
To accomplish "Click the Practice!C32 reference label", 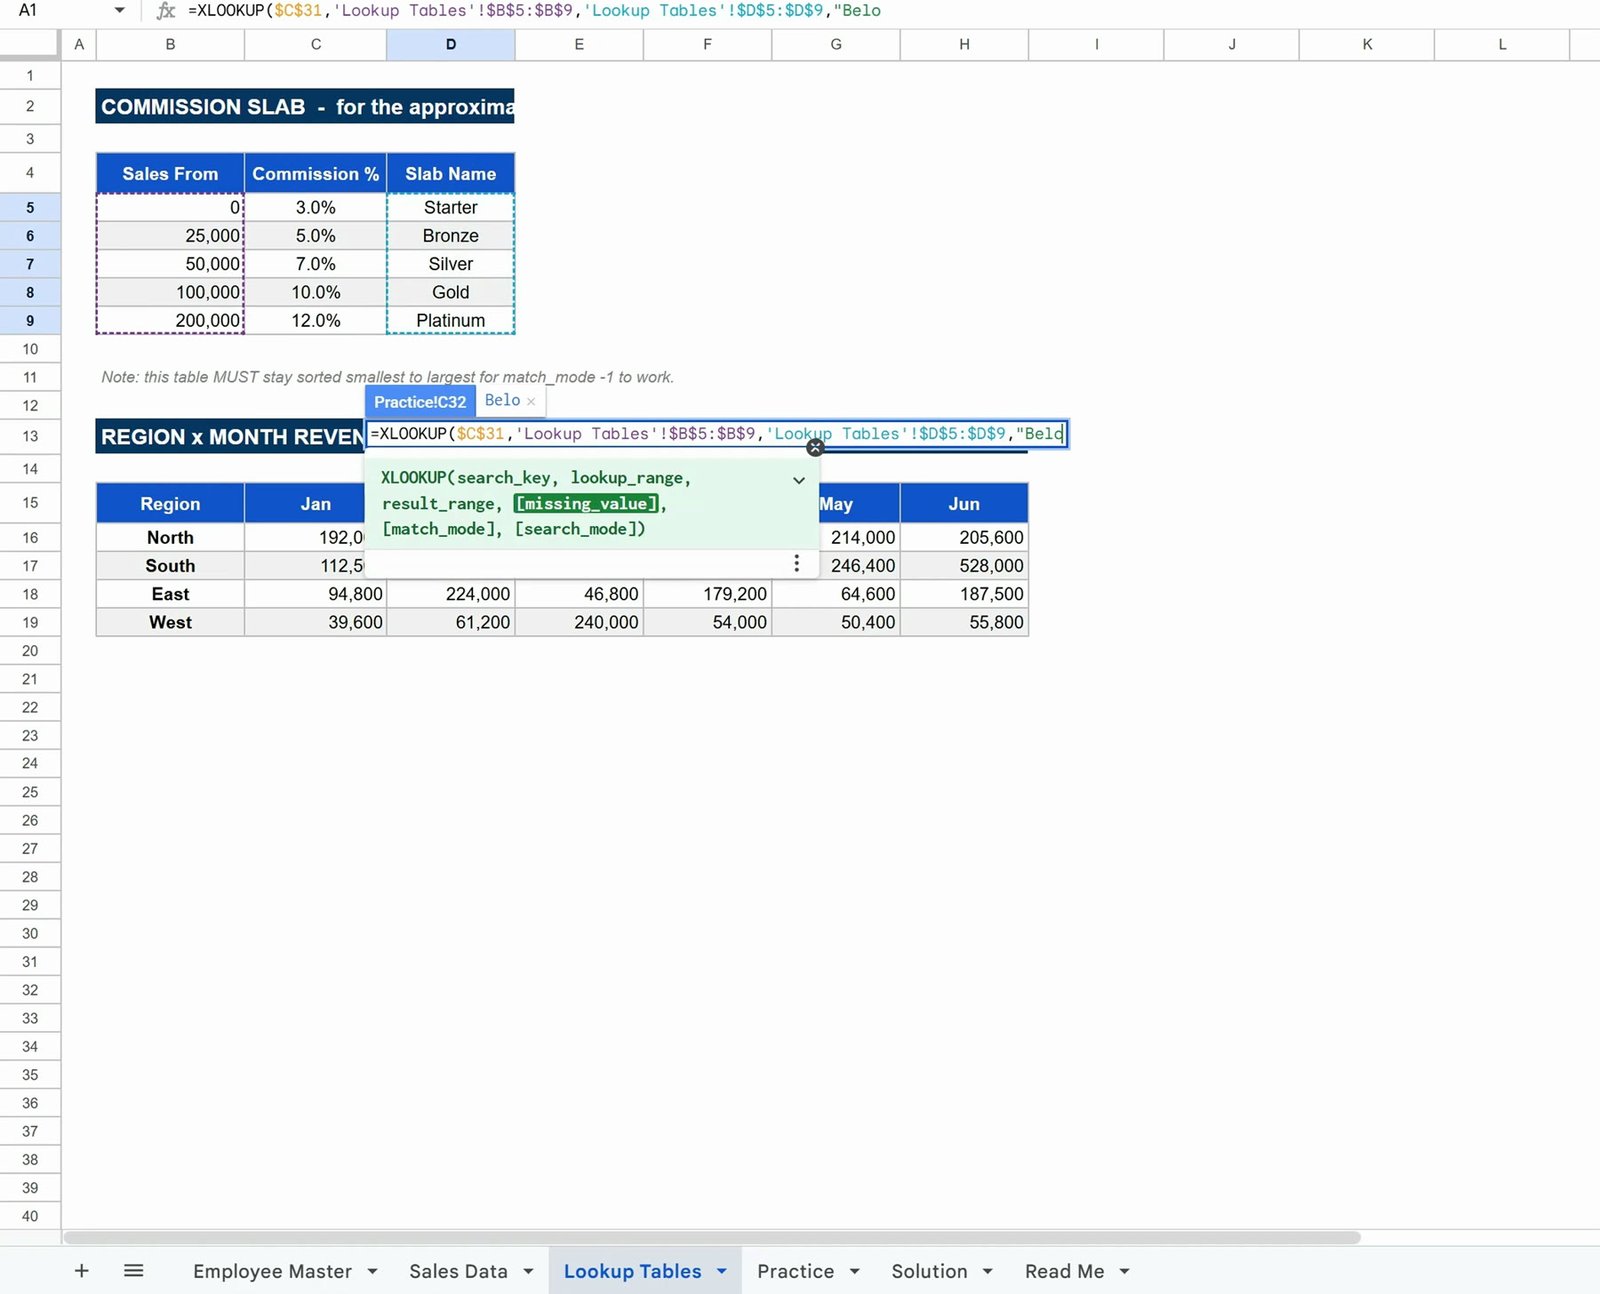I will [x=420, y=402].
